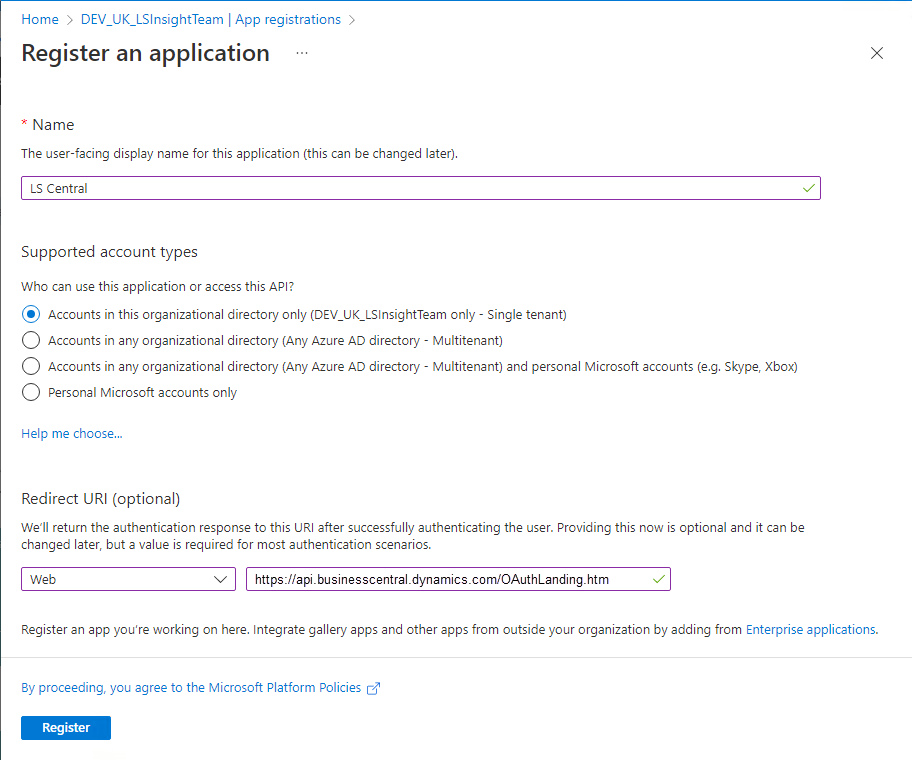Select Any Azure AD directory Multitenant option

pos(31,340)
